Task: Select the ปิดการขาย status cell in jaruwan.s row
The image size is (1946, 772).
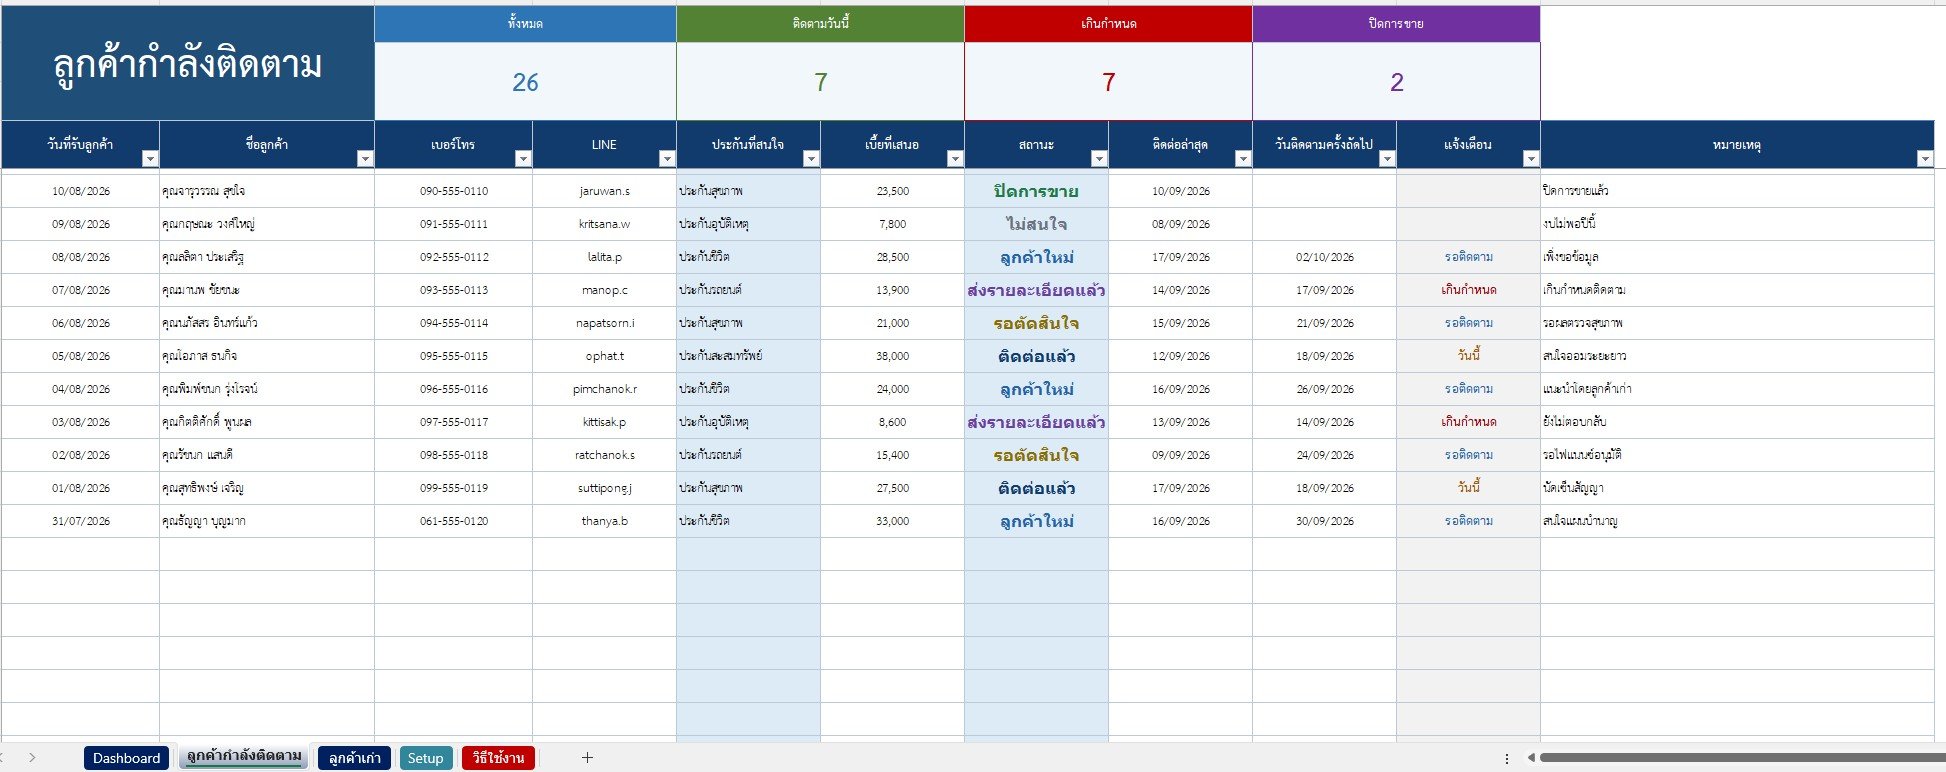Action: pyautogui.click(x=1037, y=191)
